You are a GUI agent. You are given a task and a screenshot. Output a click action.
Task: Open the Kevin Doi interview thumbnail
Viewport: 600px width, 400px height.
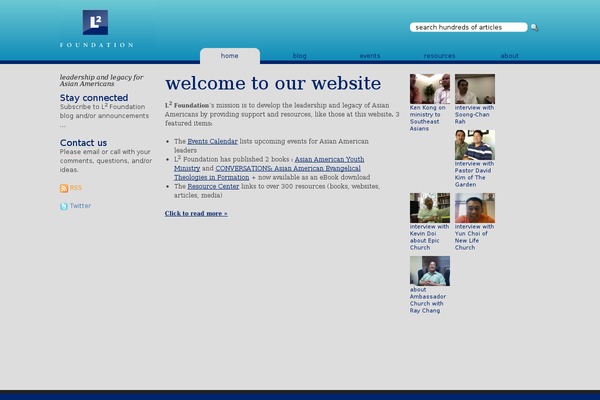(x=430, y=208)
